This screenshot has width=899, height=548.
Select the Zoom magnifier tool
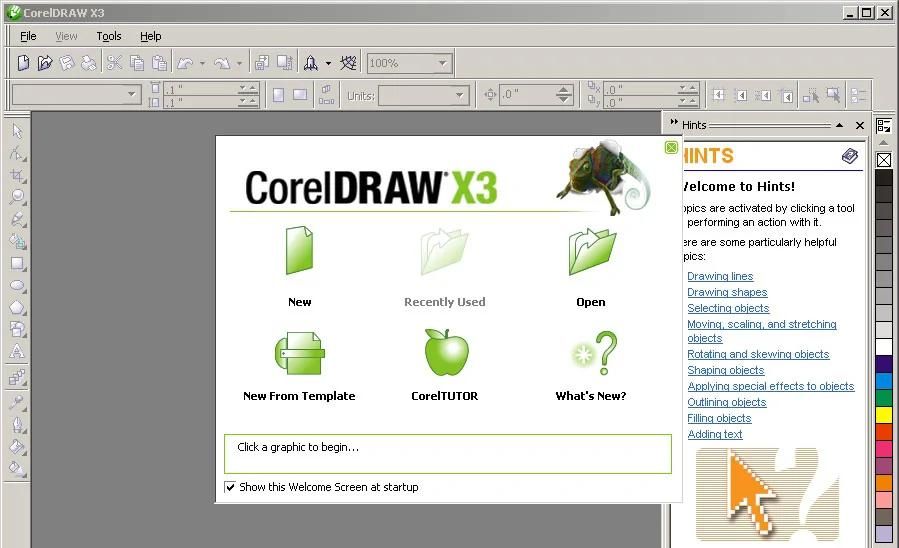(17, 197)
